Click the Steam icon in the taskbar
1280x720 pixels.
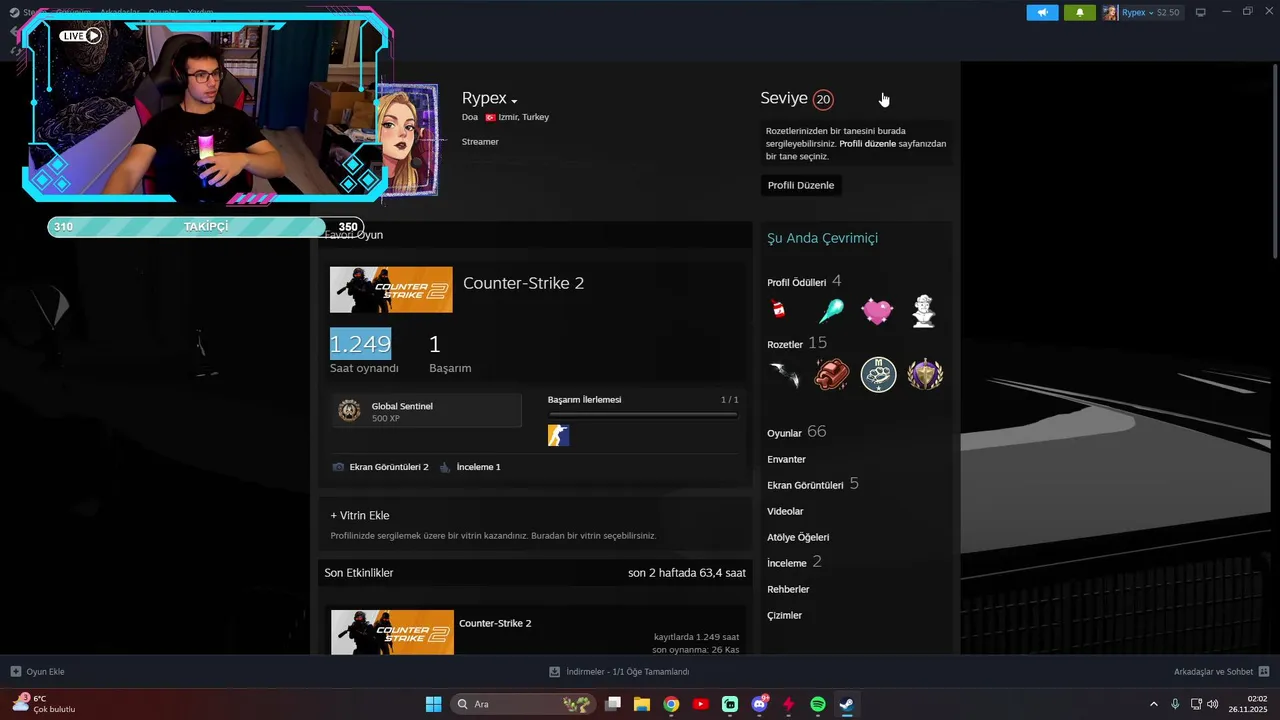(847, 704)
